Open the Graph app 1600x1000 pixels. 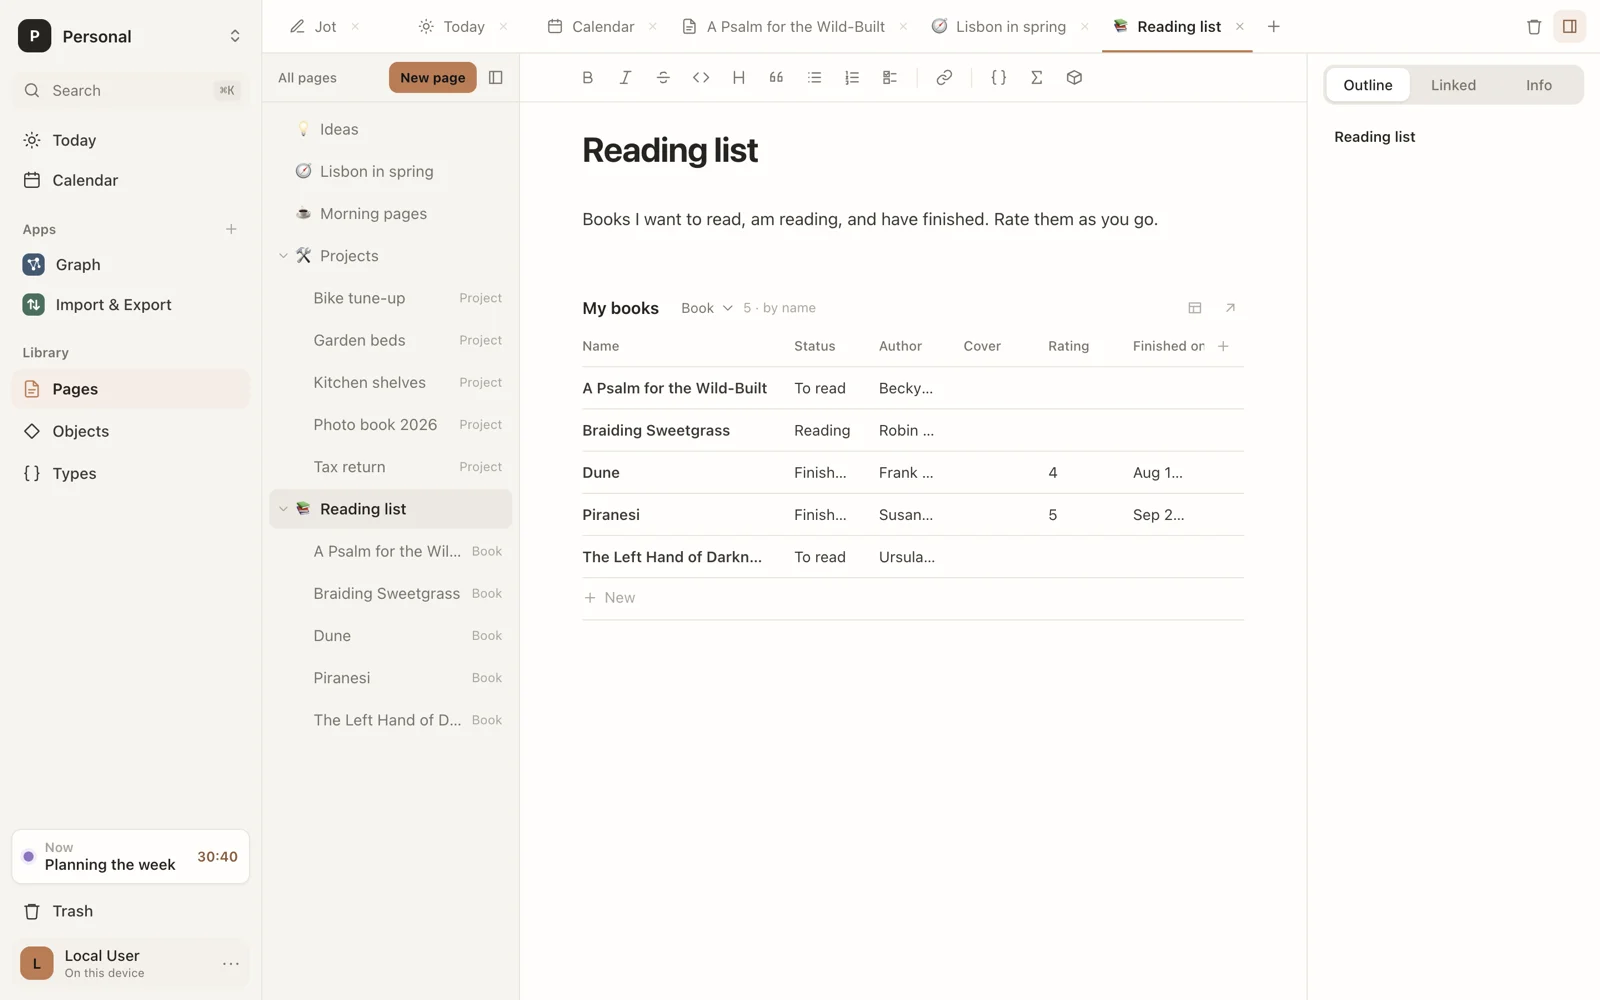(131, 264)
